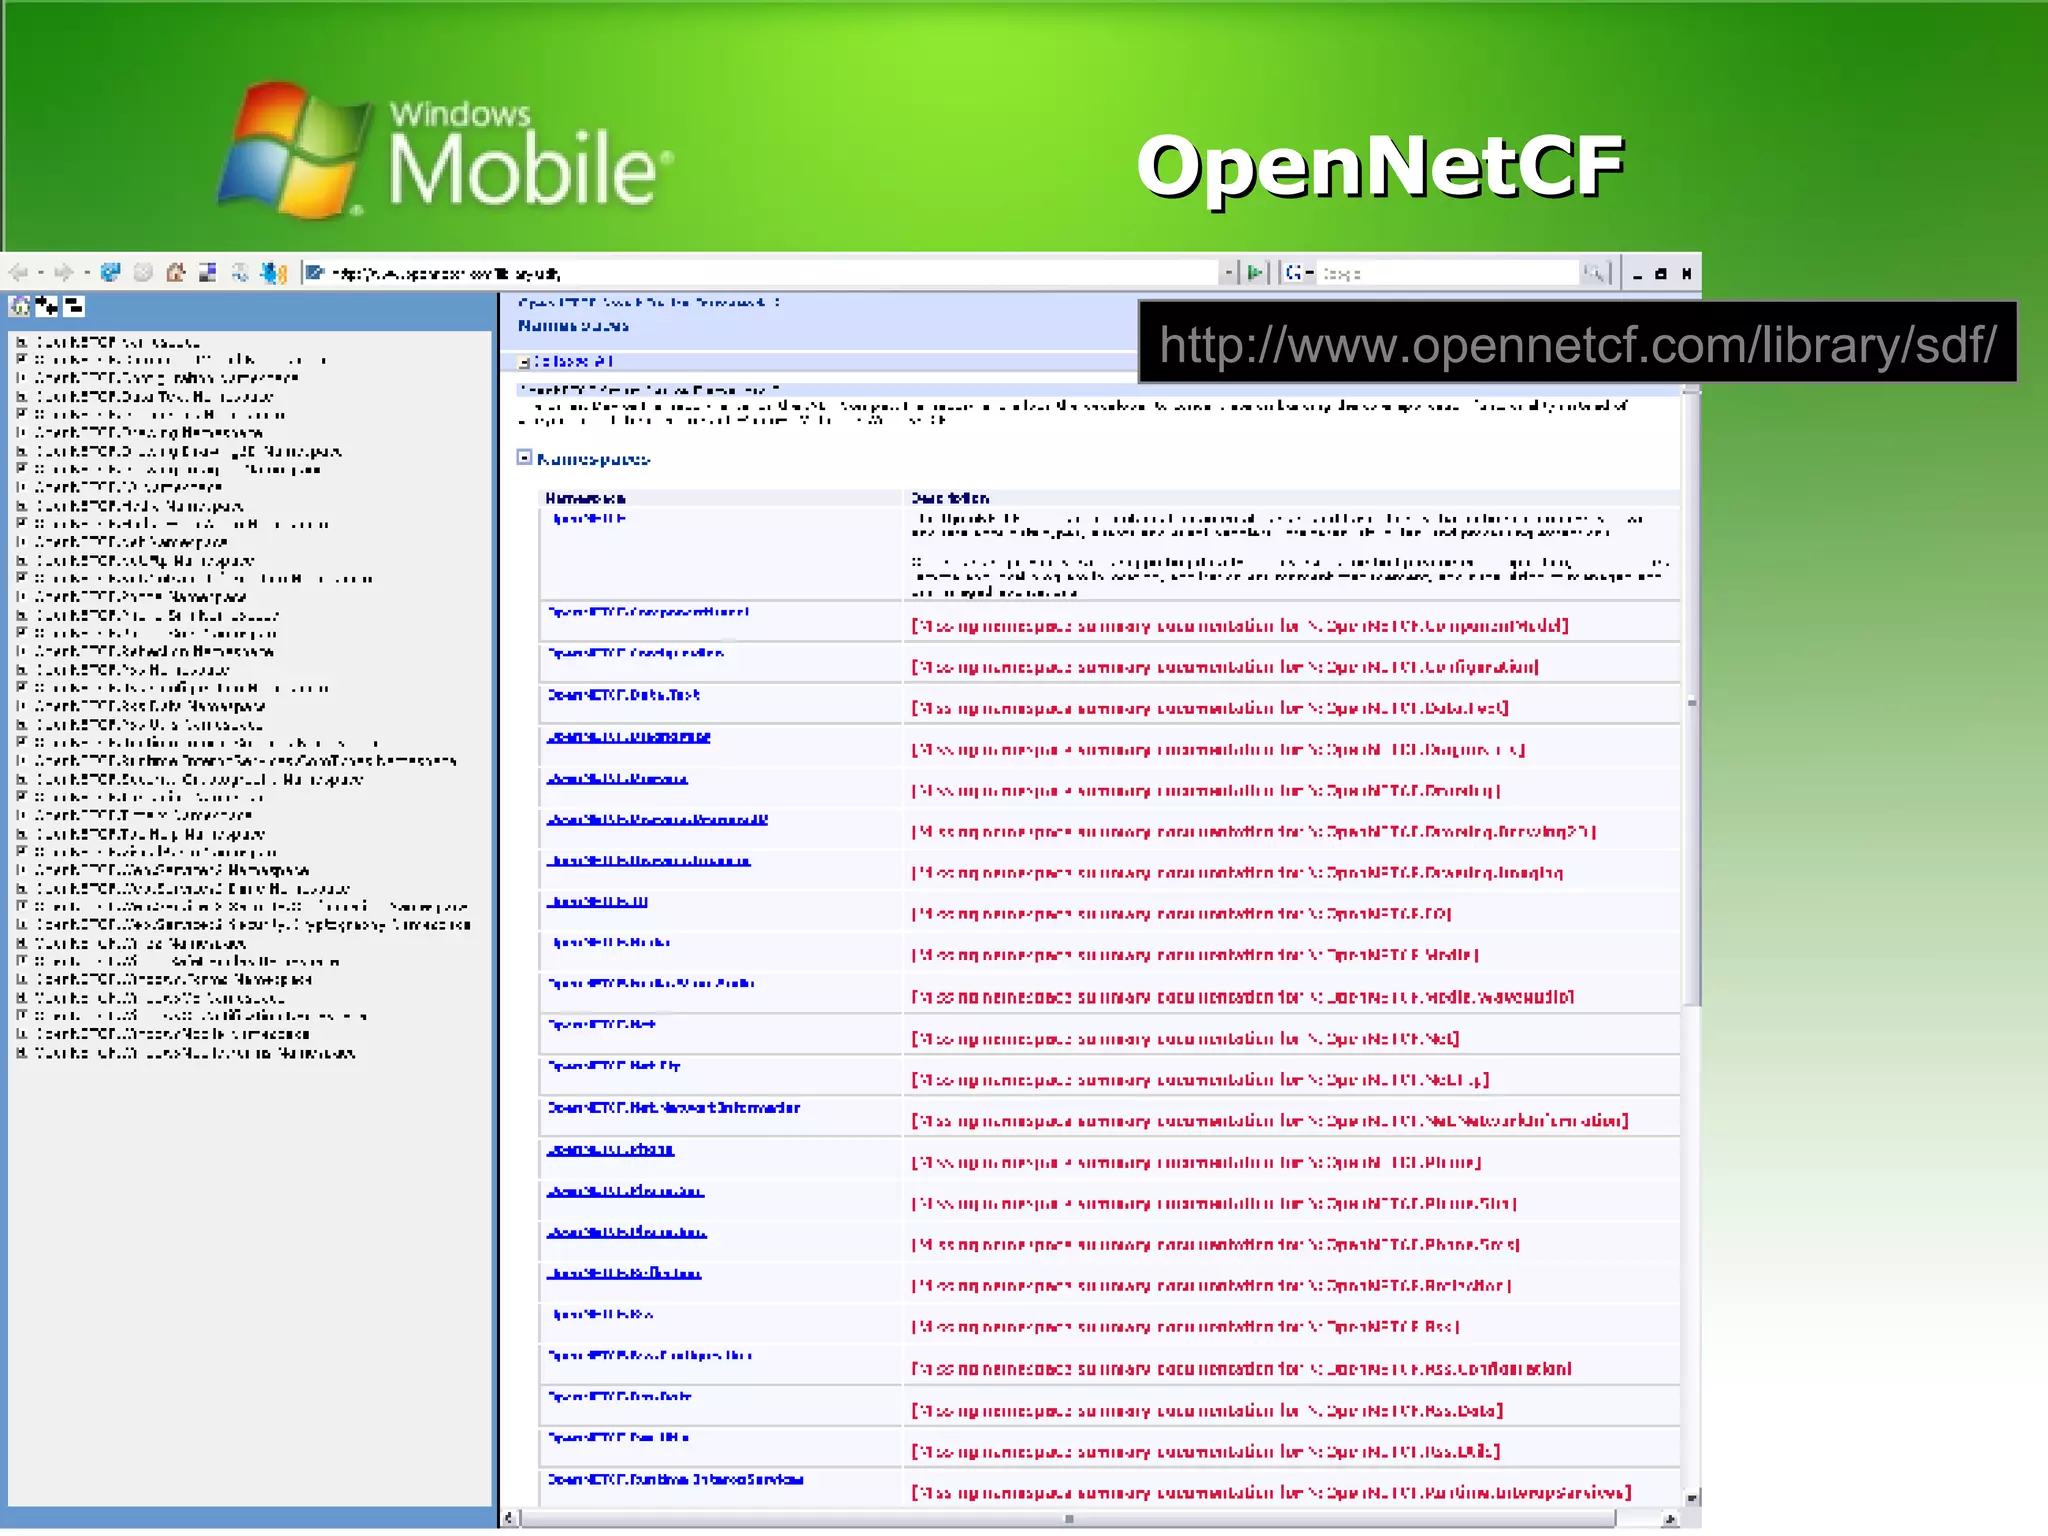The height and width of the screenshot is (1536, 2048).
Task: Click the horizontal scrollbar right arrow
Action: (1669, 1518)
